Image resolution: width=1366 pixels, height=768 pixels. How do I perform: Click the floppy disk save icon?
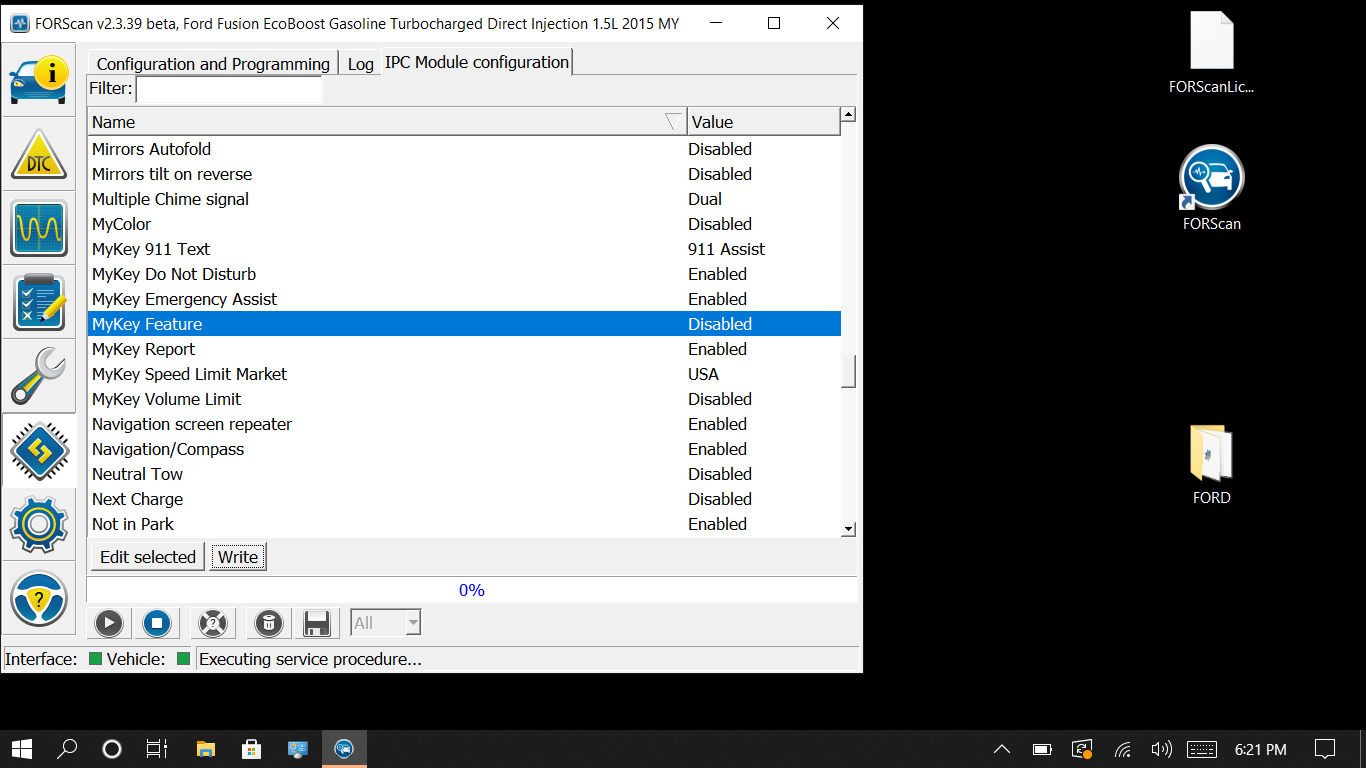317,623
